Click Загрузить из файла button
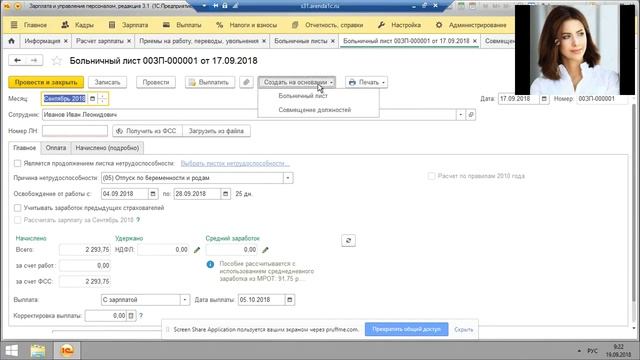 [216, 131]
